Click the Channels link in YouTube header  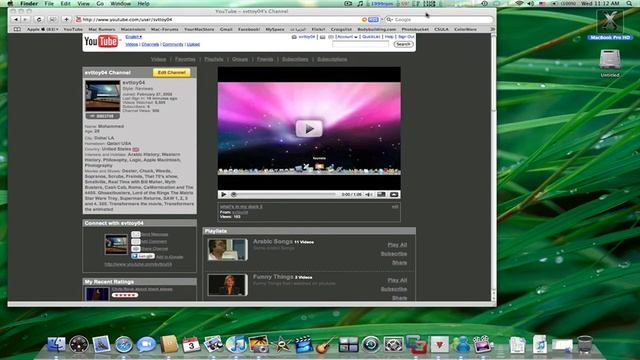150,44
